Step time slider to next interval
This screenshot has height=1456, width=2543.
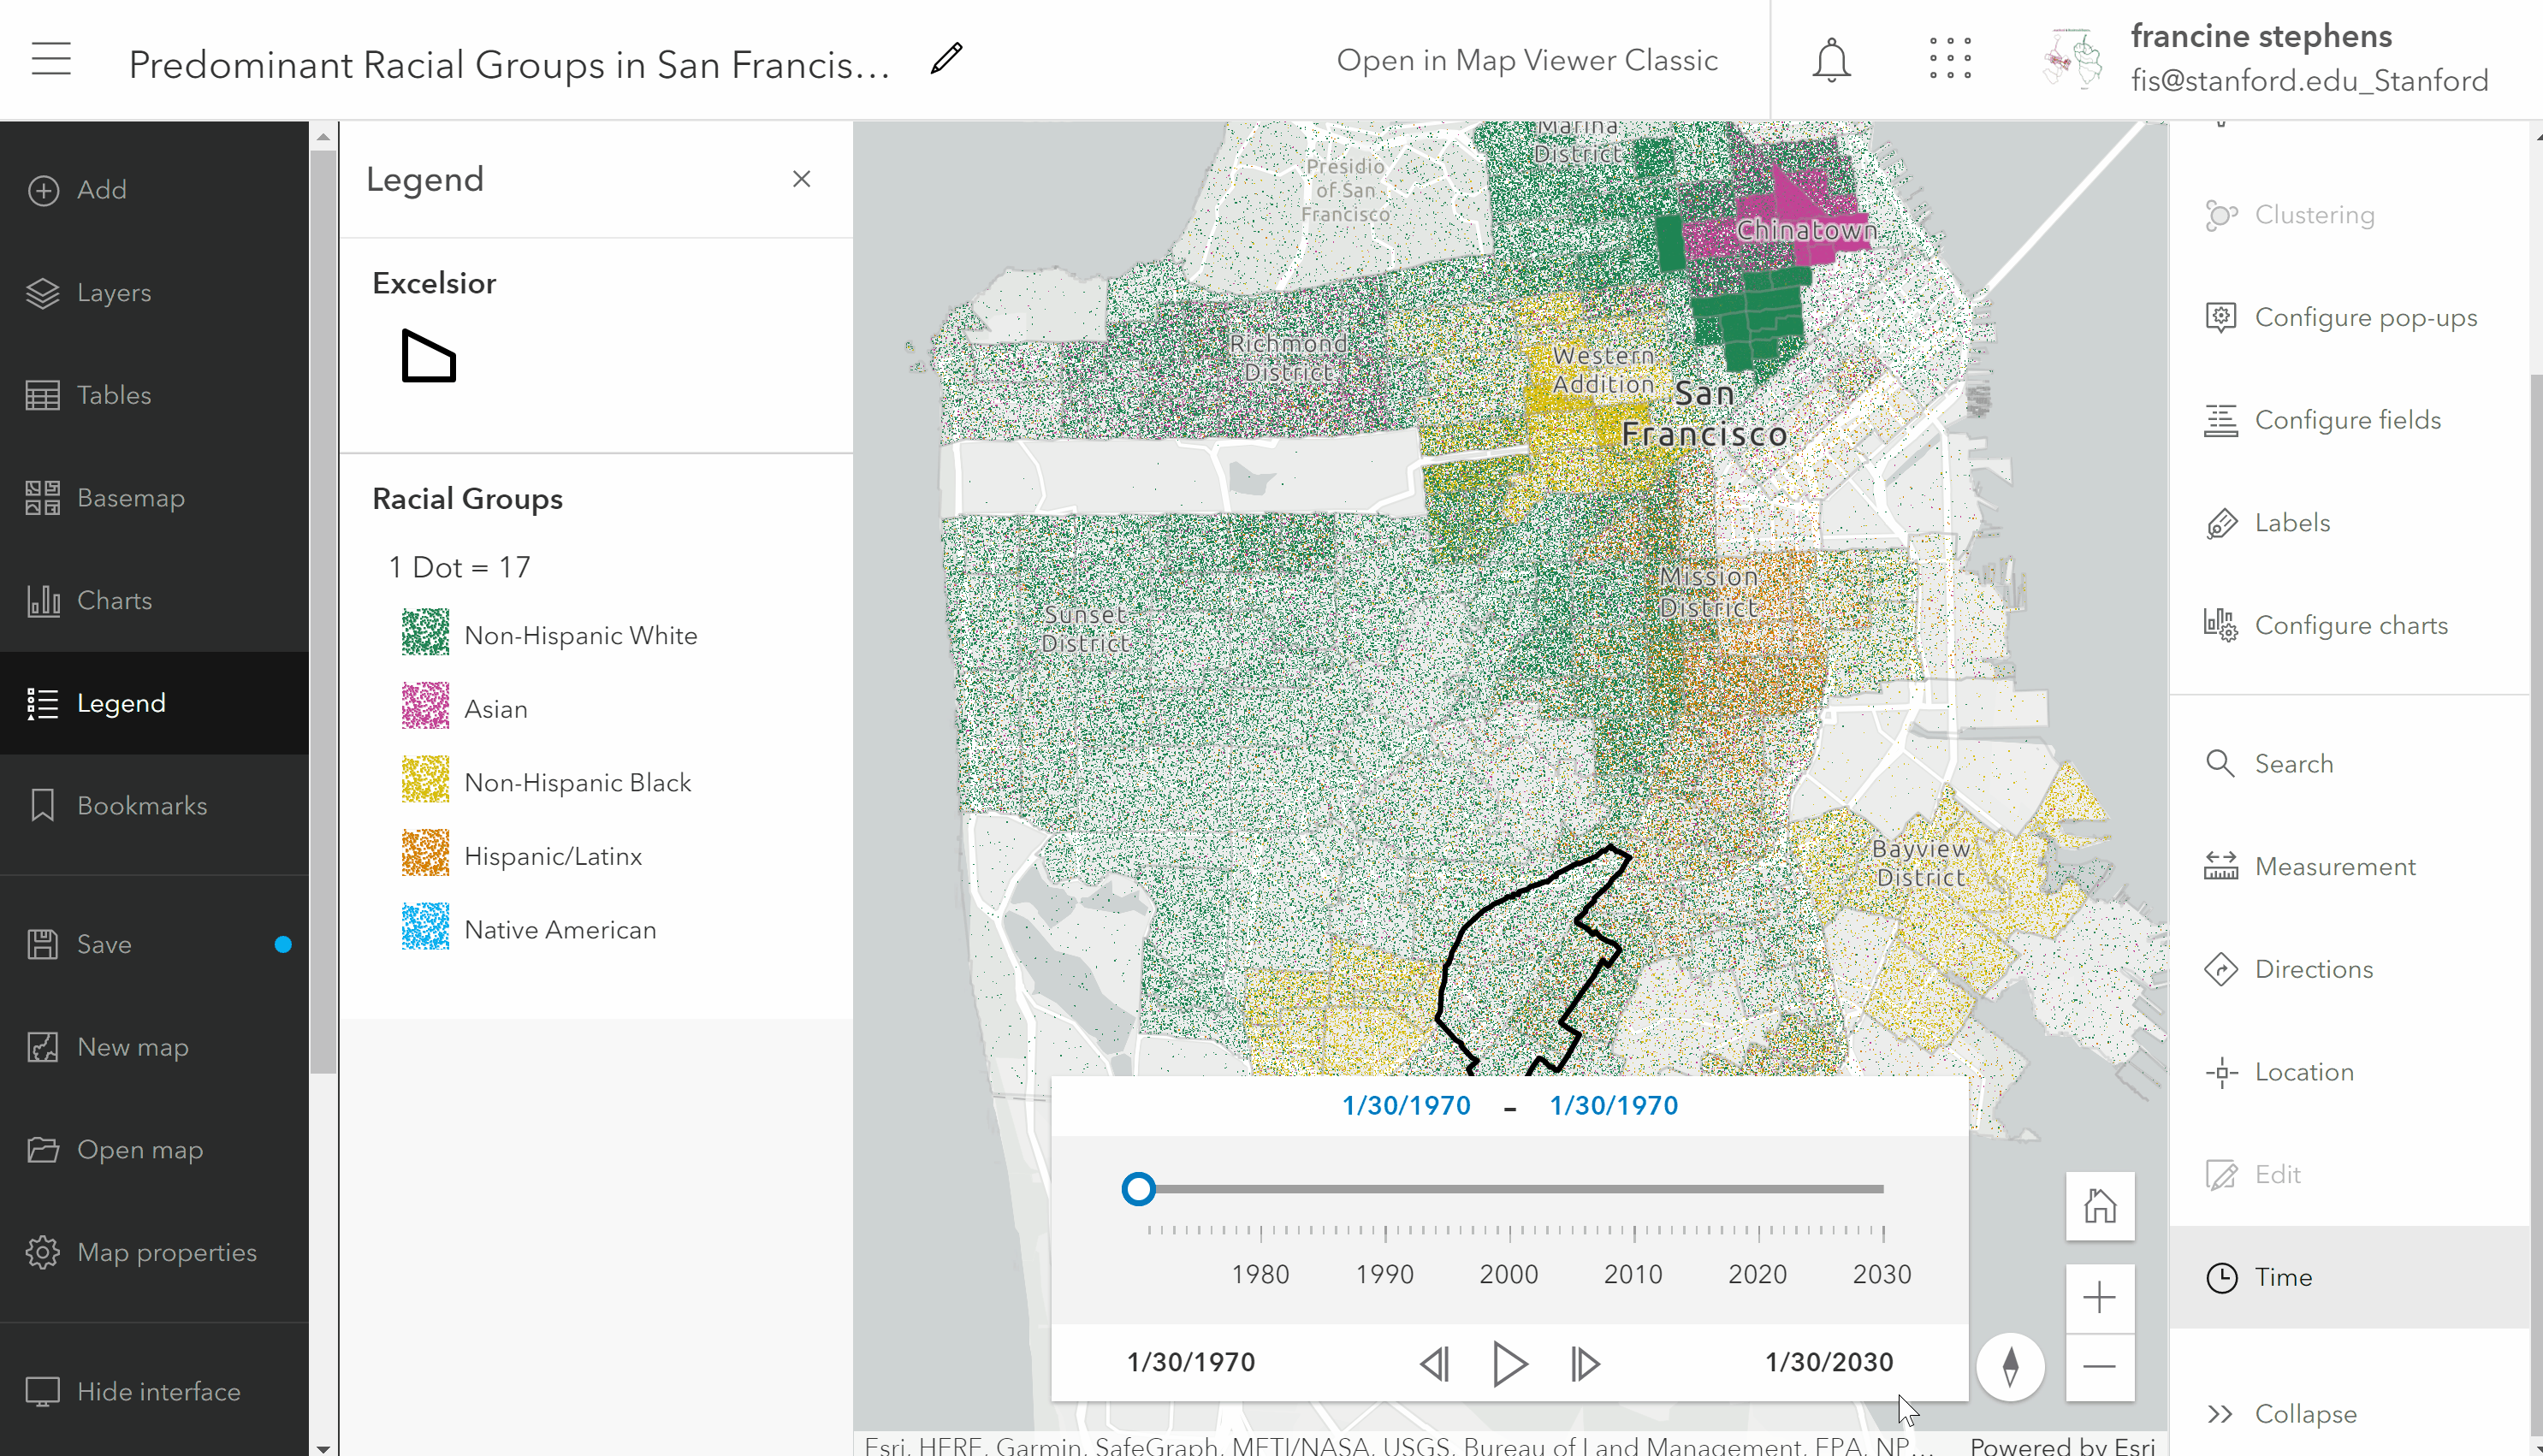point(1585,1363)
